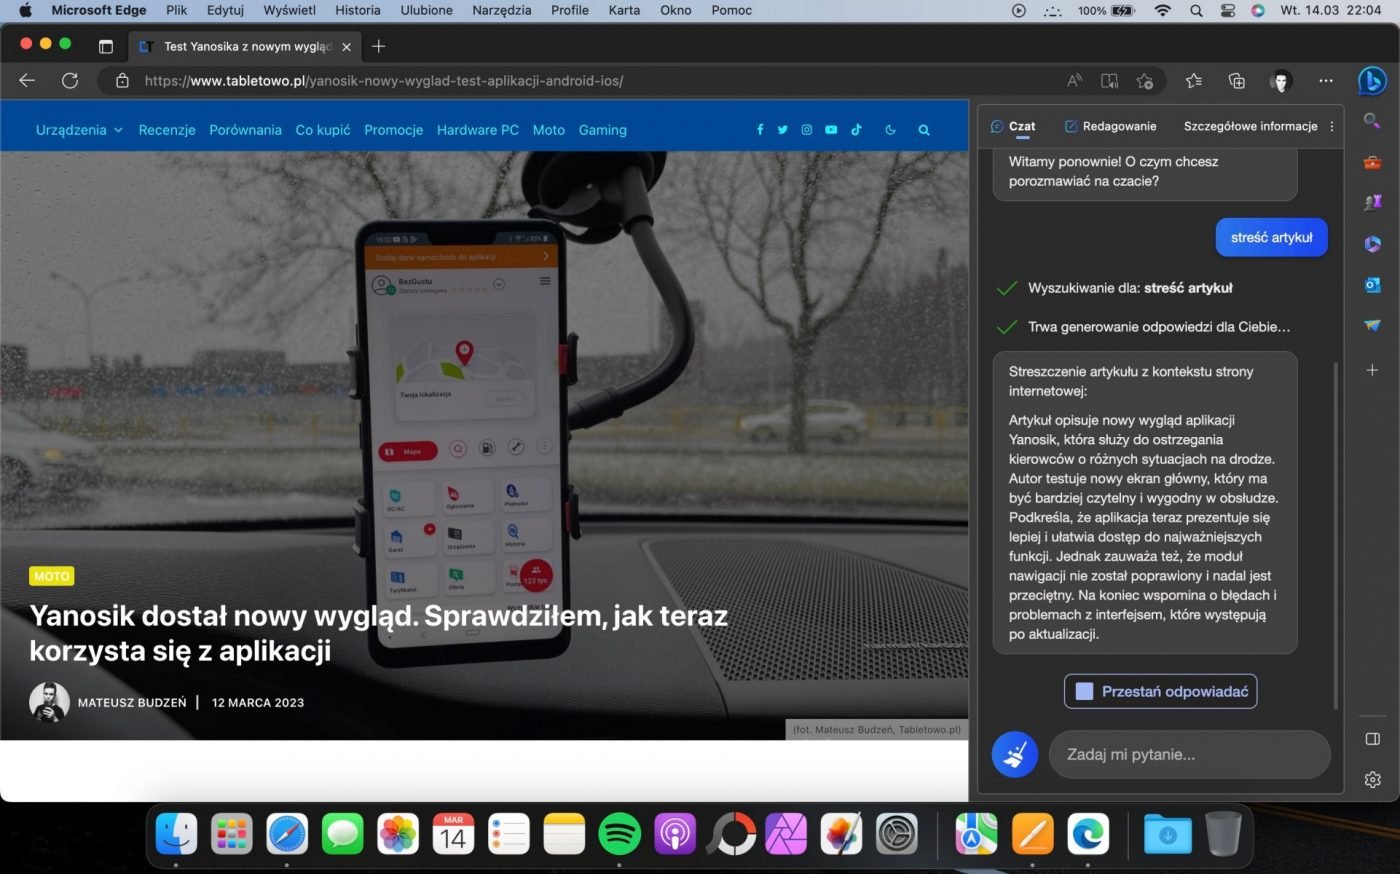Open site search magnifier on Tabletowo
Screen dimensions: 1400x874
(924, 130)
